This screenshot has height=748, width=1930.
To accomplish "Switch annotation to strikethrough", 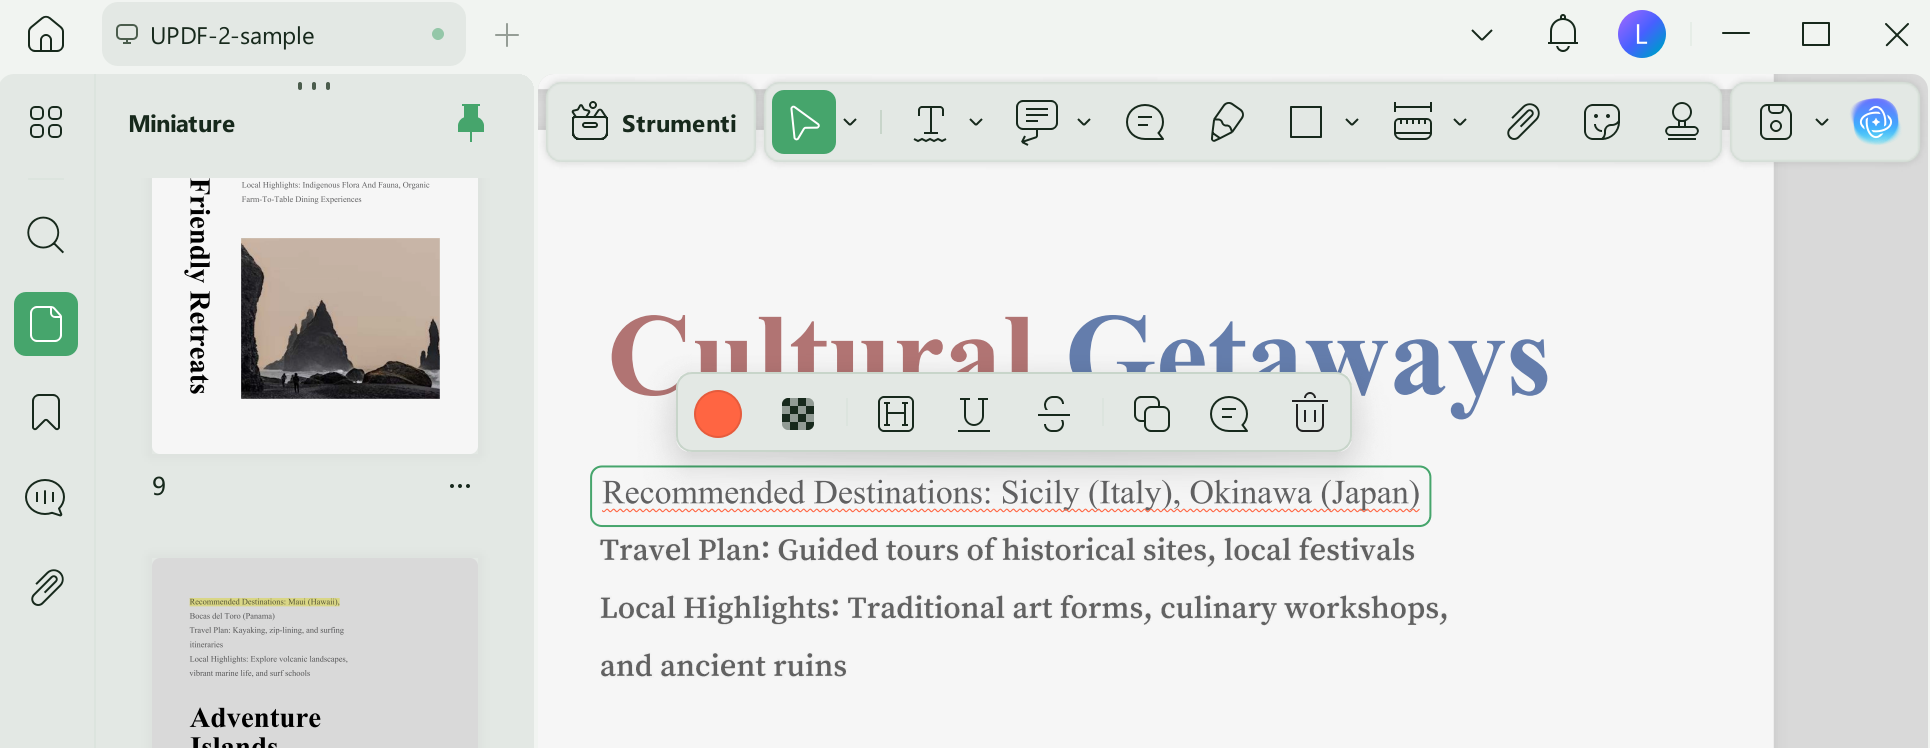I will [x=1054, y=414].
